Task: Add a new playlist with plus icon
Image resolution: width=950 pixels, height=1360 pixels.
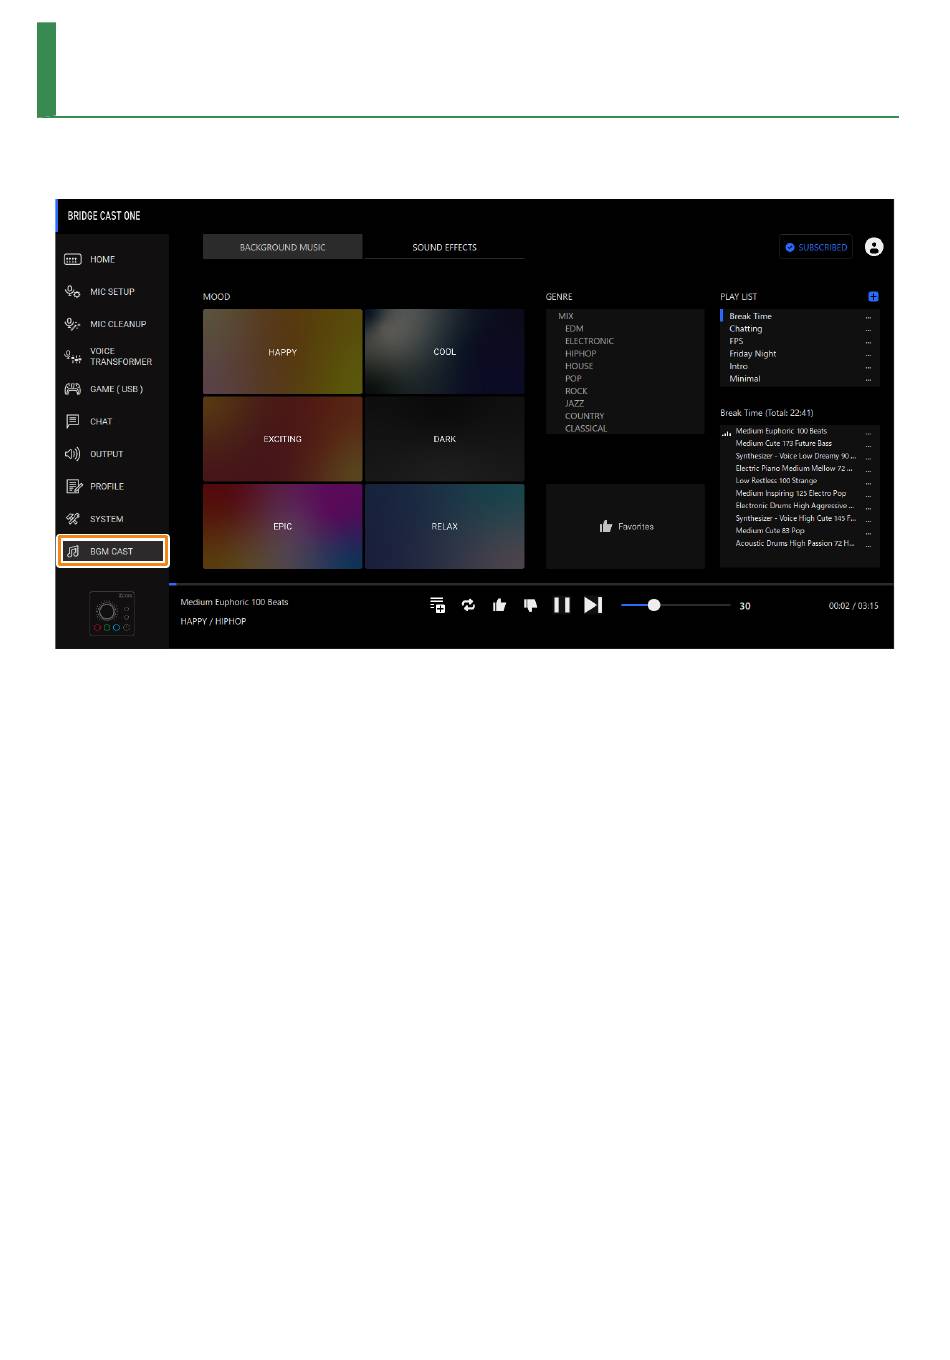Action: (x=873, y=297)
